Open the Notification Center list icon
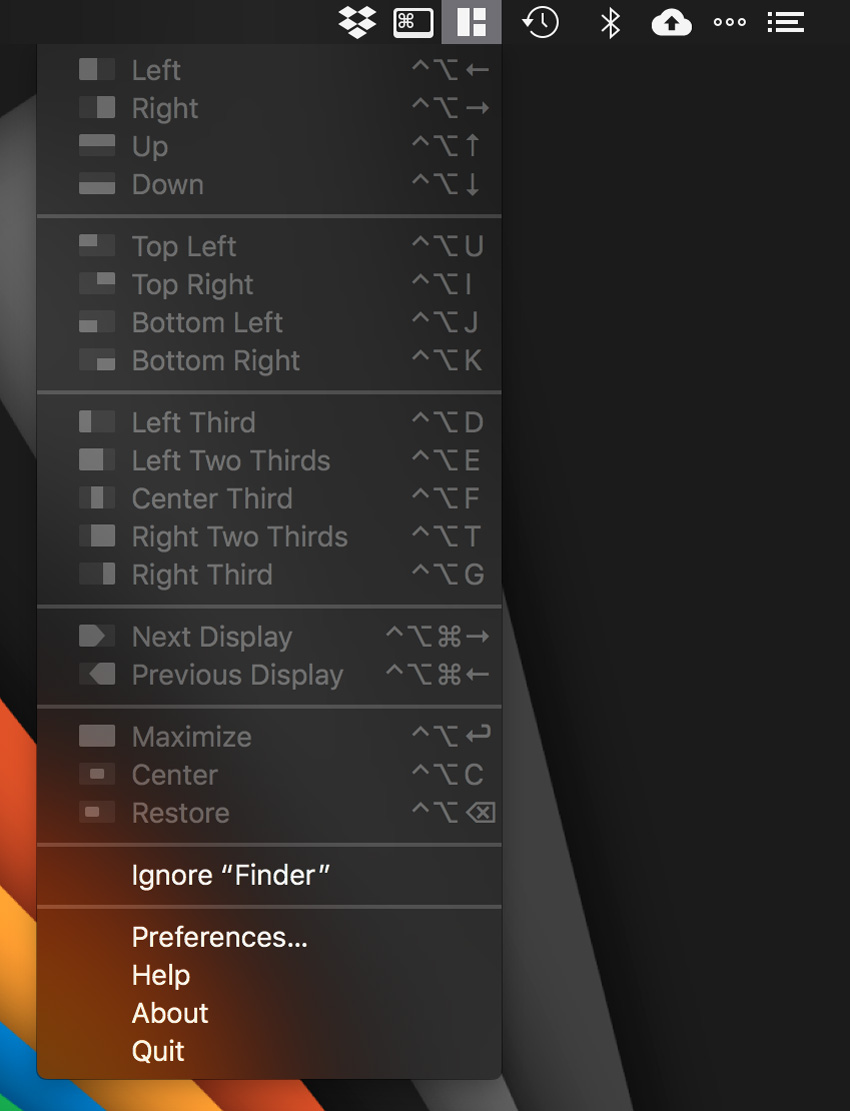 point(786,22)
